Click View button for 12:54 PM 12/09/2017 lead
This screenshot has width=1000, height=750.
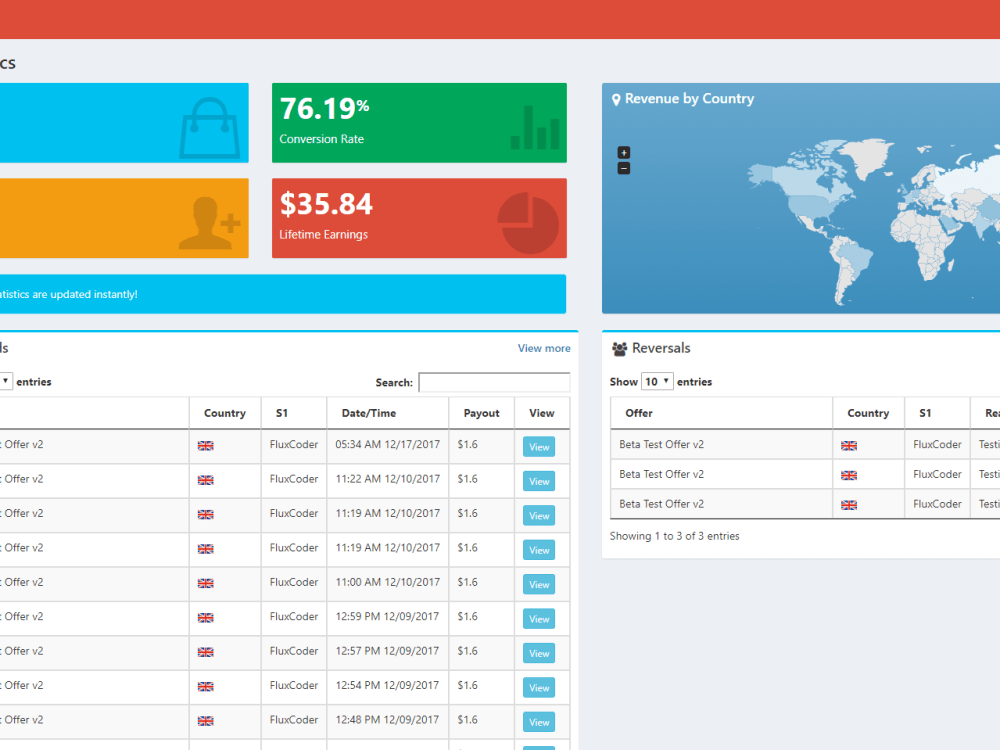point(539,688)
